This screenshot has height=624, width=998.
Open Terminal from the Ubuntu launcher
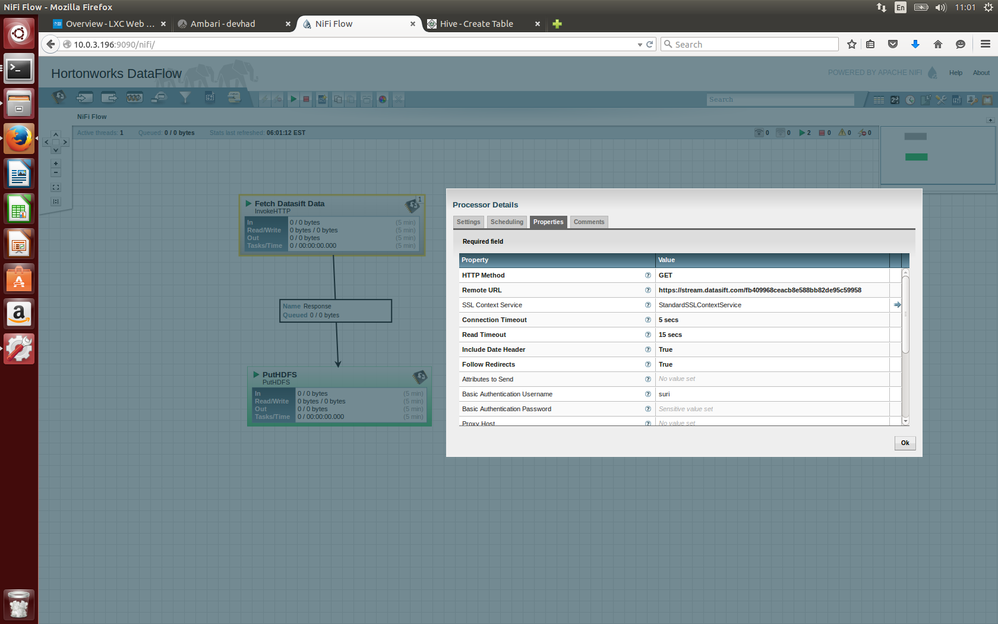coord(18,69)
